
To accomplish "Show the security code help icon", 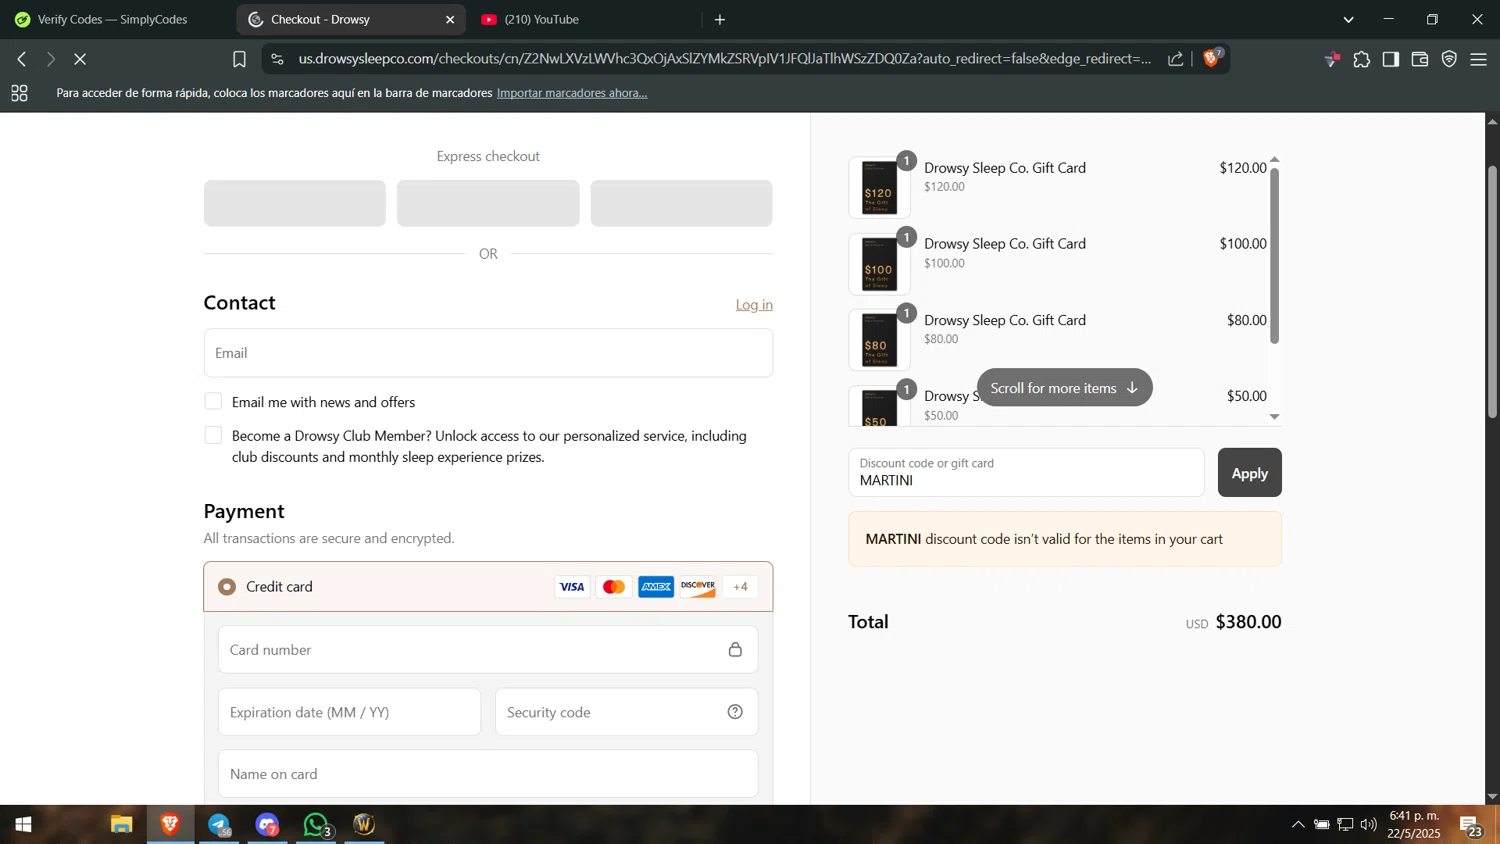I will pyautogui.click(x=735, y=712).
